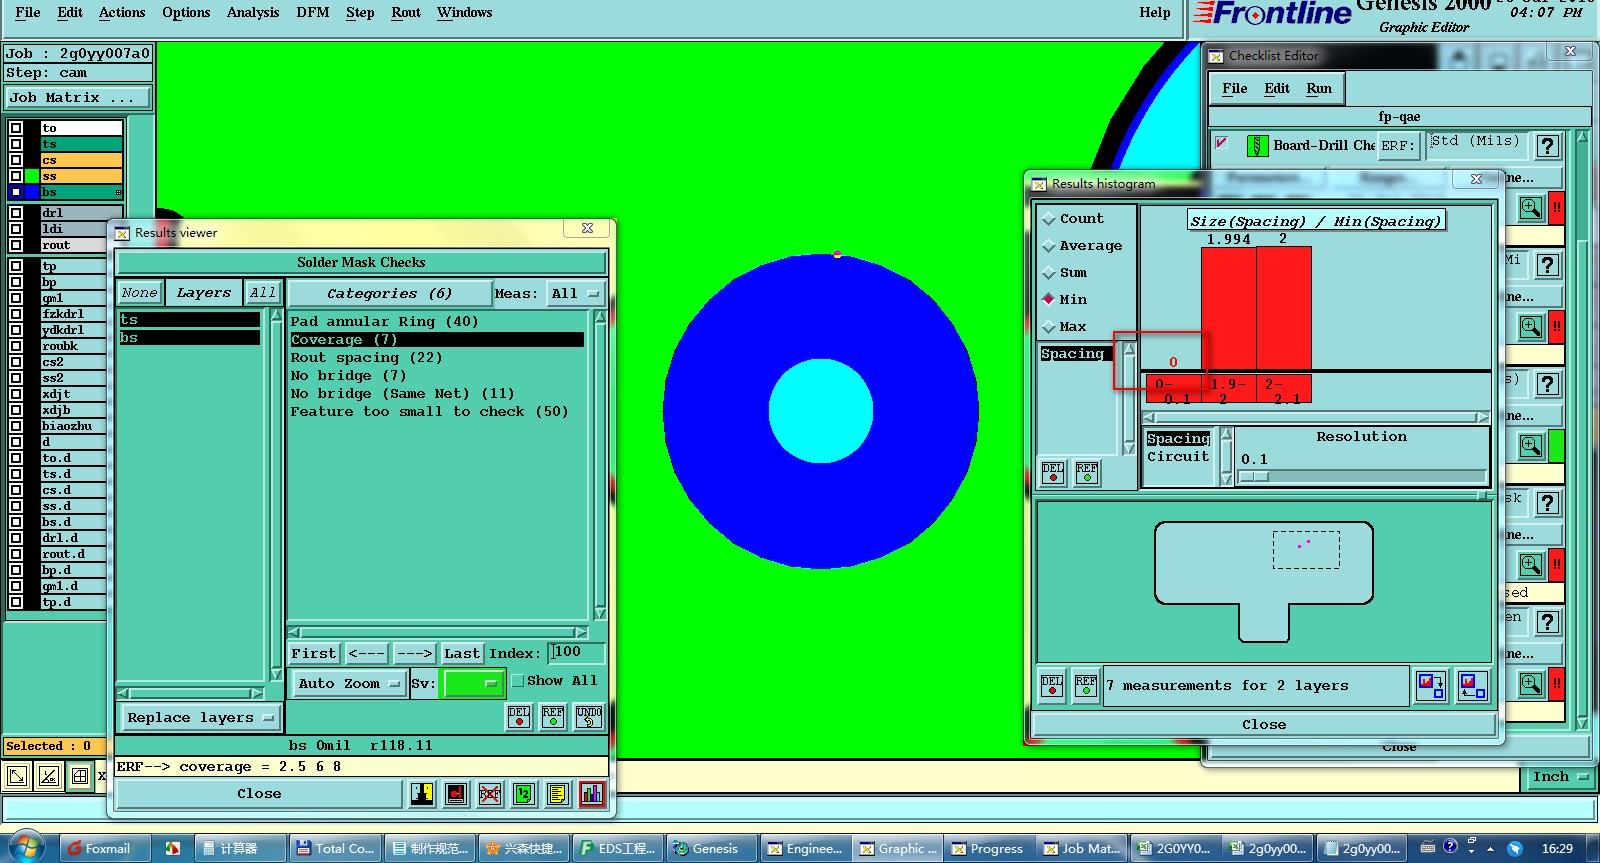1600x863 pixels.
Task: Click the Last button
Action: point(462,654)
